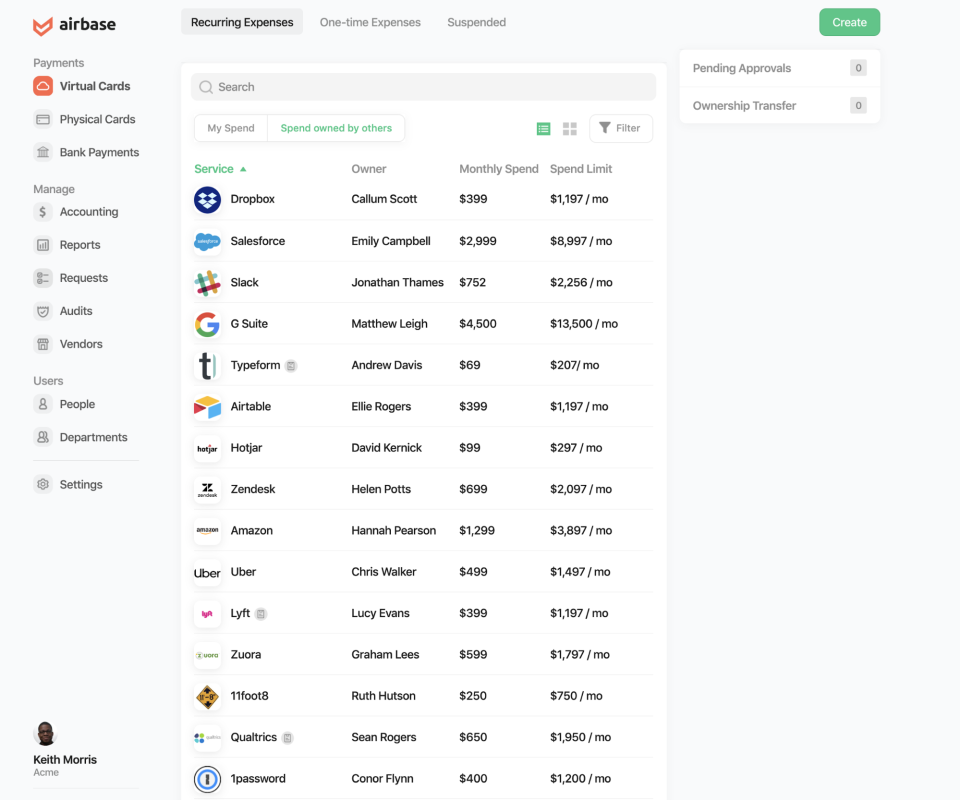Click the Typeform logo icon
Viewport: 960px width, 800px height.
tap(208, 365)
